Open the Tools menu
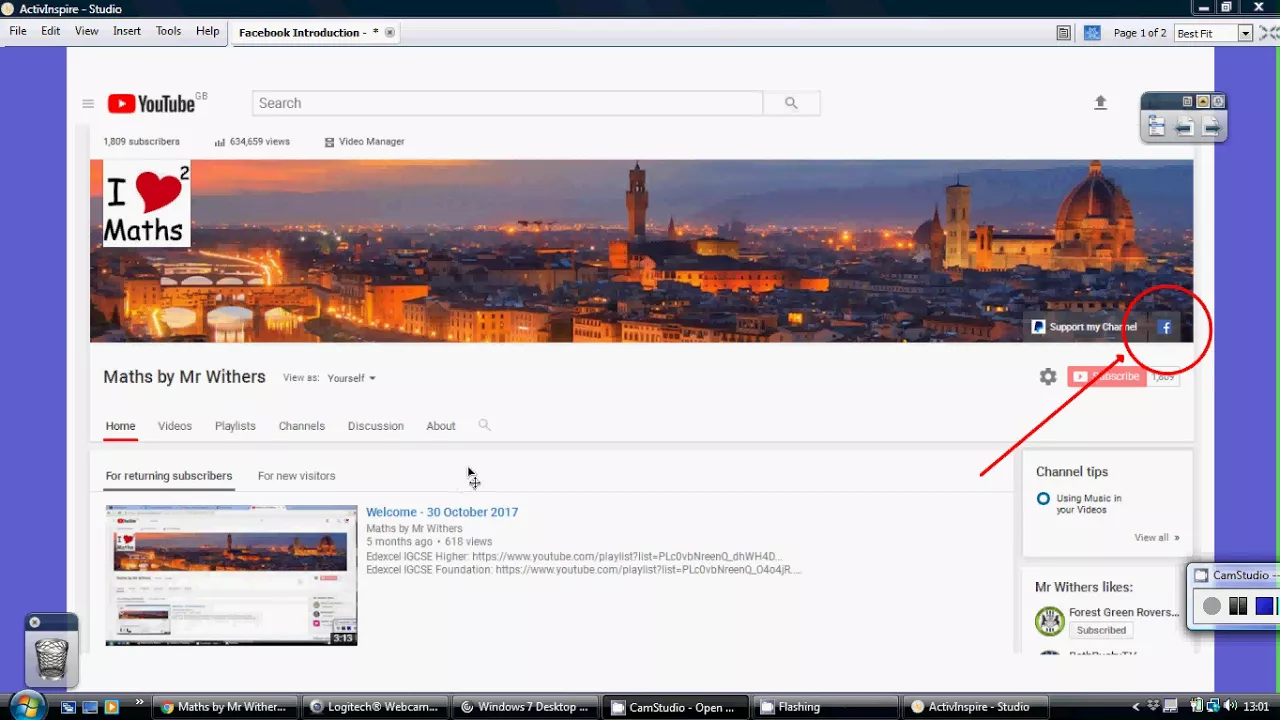Screen dimensions: 1280x720 point(168,31)
